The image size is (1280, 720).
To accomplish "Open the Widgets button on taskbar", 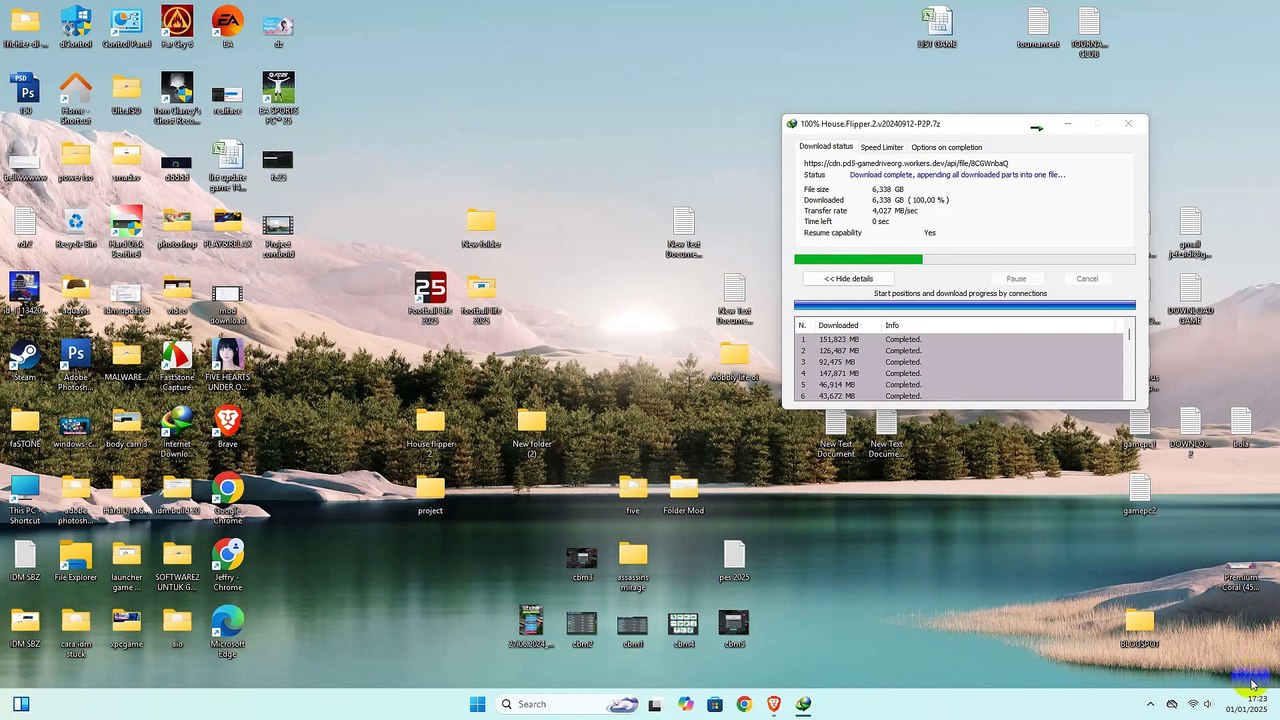I will pyautogui.click(x=20, y=704).
